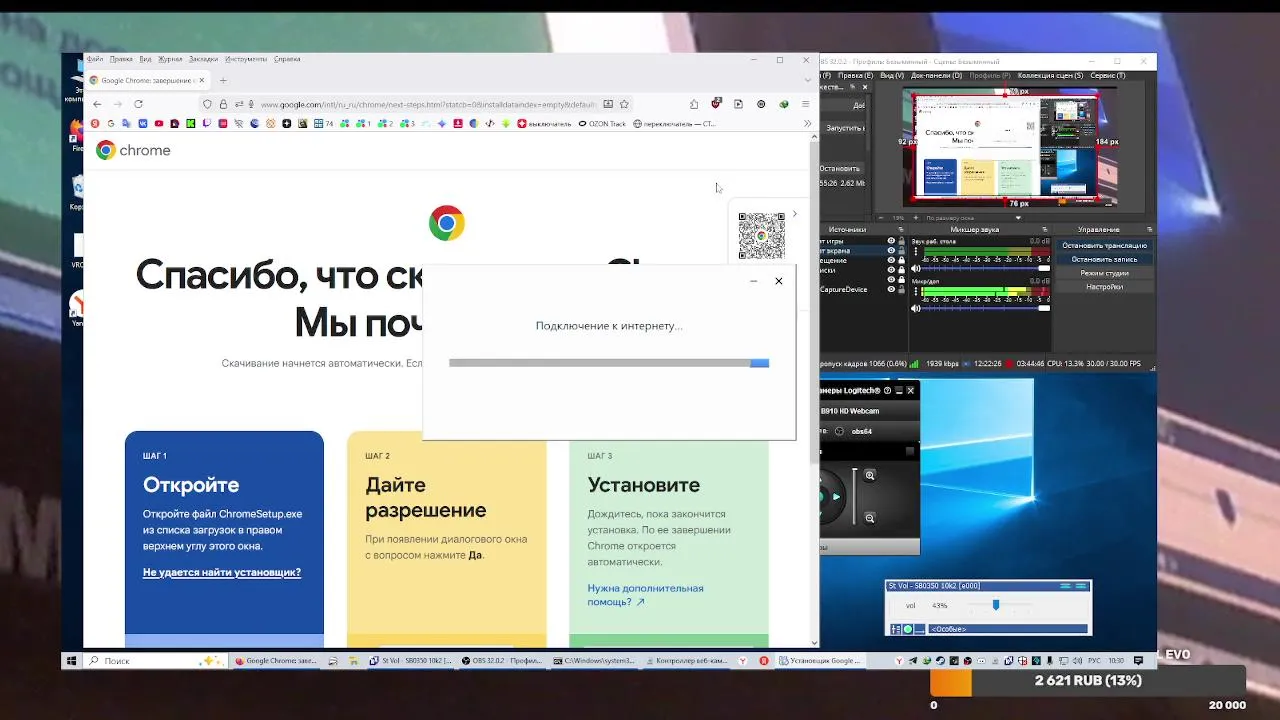Select the Google Chrome browser tab
Viewport: 1280px width, 720px height.
[x=146, y=80]
